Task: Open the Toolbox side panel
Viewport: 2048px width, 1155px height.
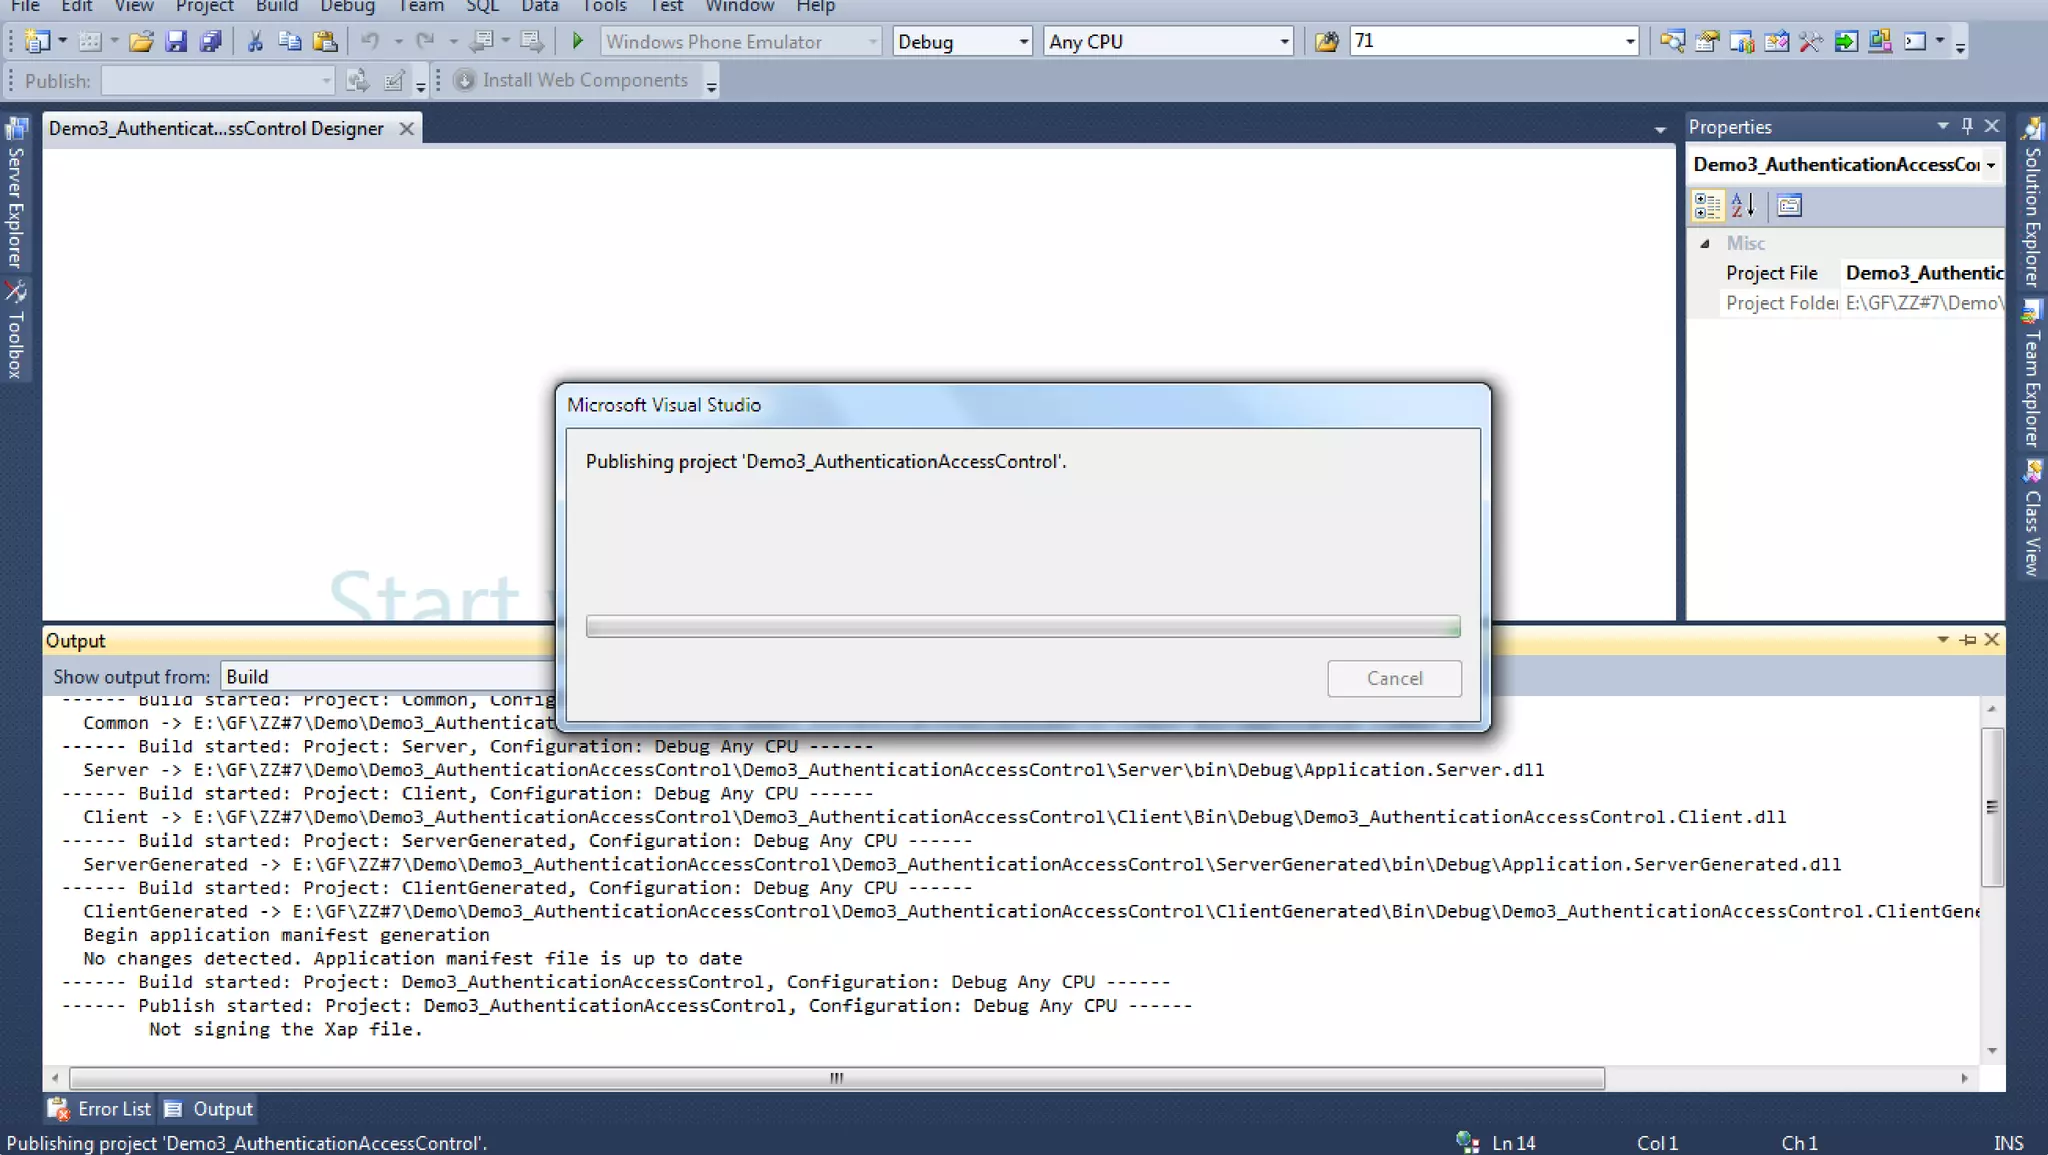Action: coord(15,330)
